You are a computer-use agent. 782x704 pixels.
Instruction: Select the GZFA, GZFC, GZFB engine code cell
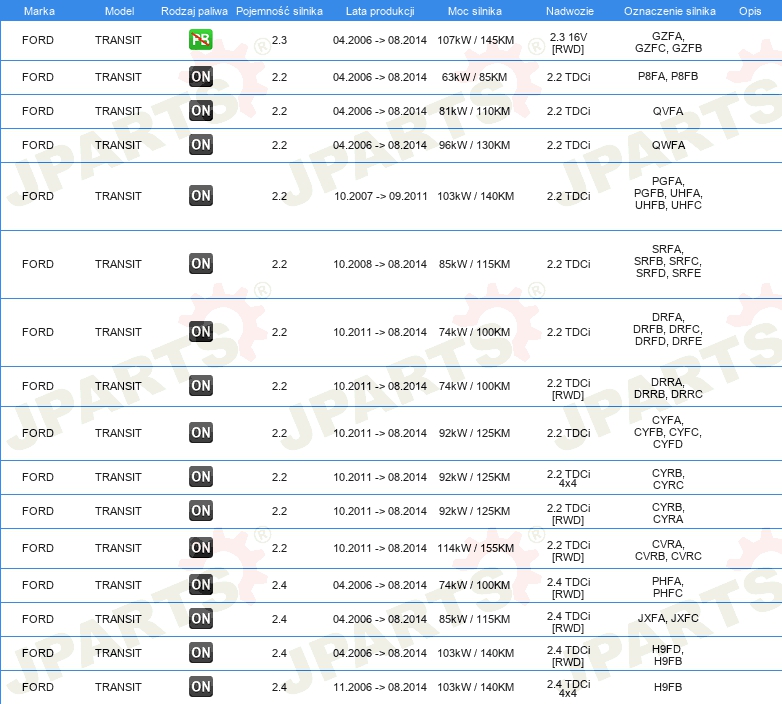668,42
